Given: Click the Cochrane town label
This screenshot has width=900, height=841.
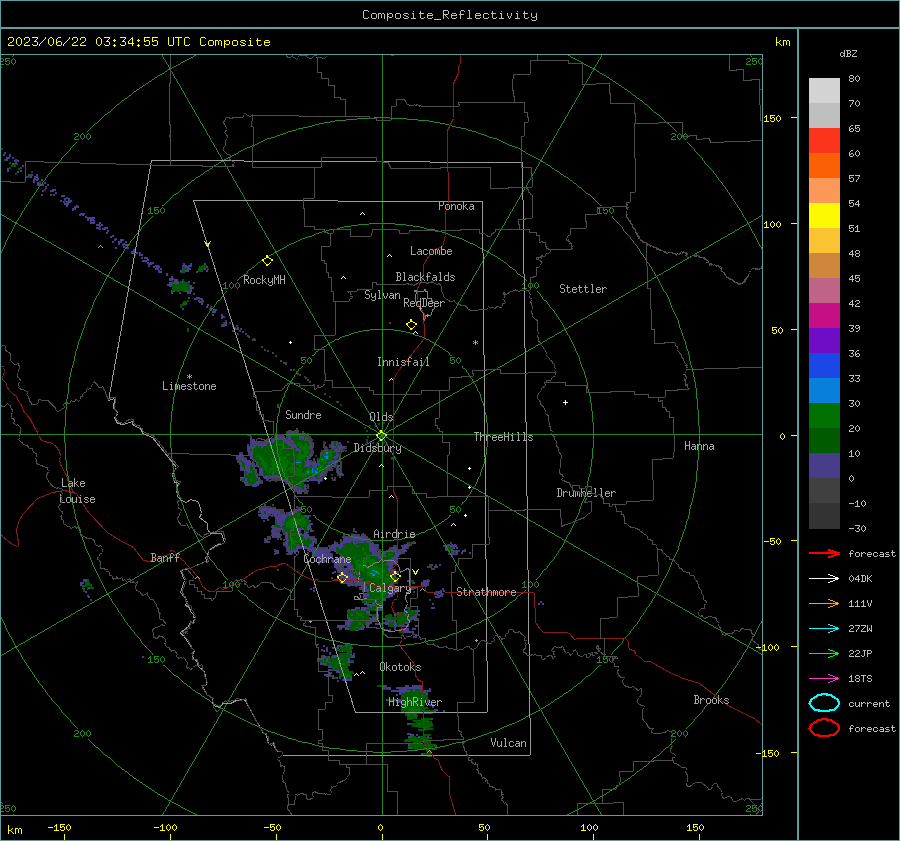Looking at the screenshot, I should click(327, 559).
